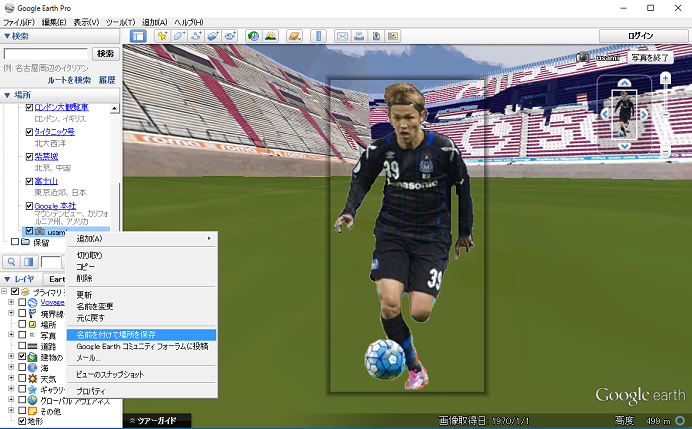
Task: Collapse the 検索 panel triangle
Action: click(x=7, y=36)
